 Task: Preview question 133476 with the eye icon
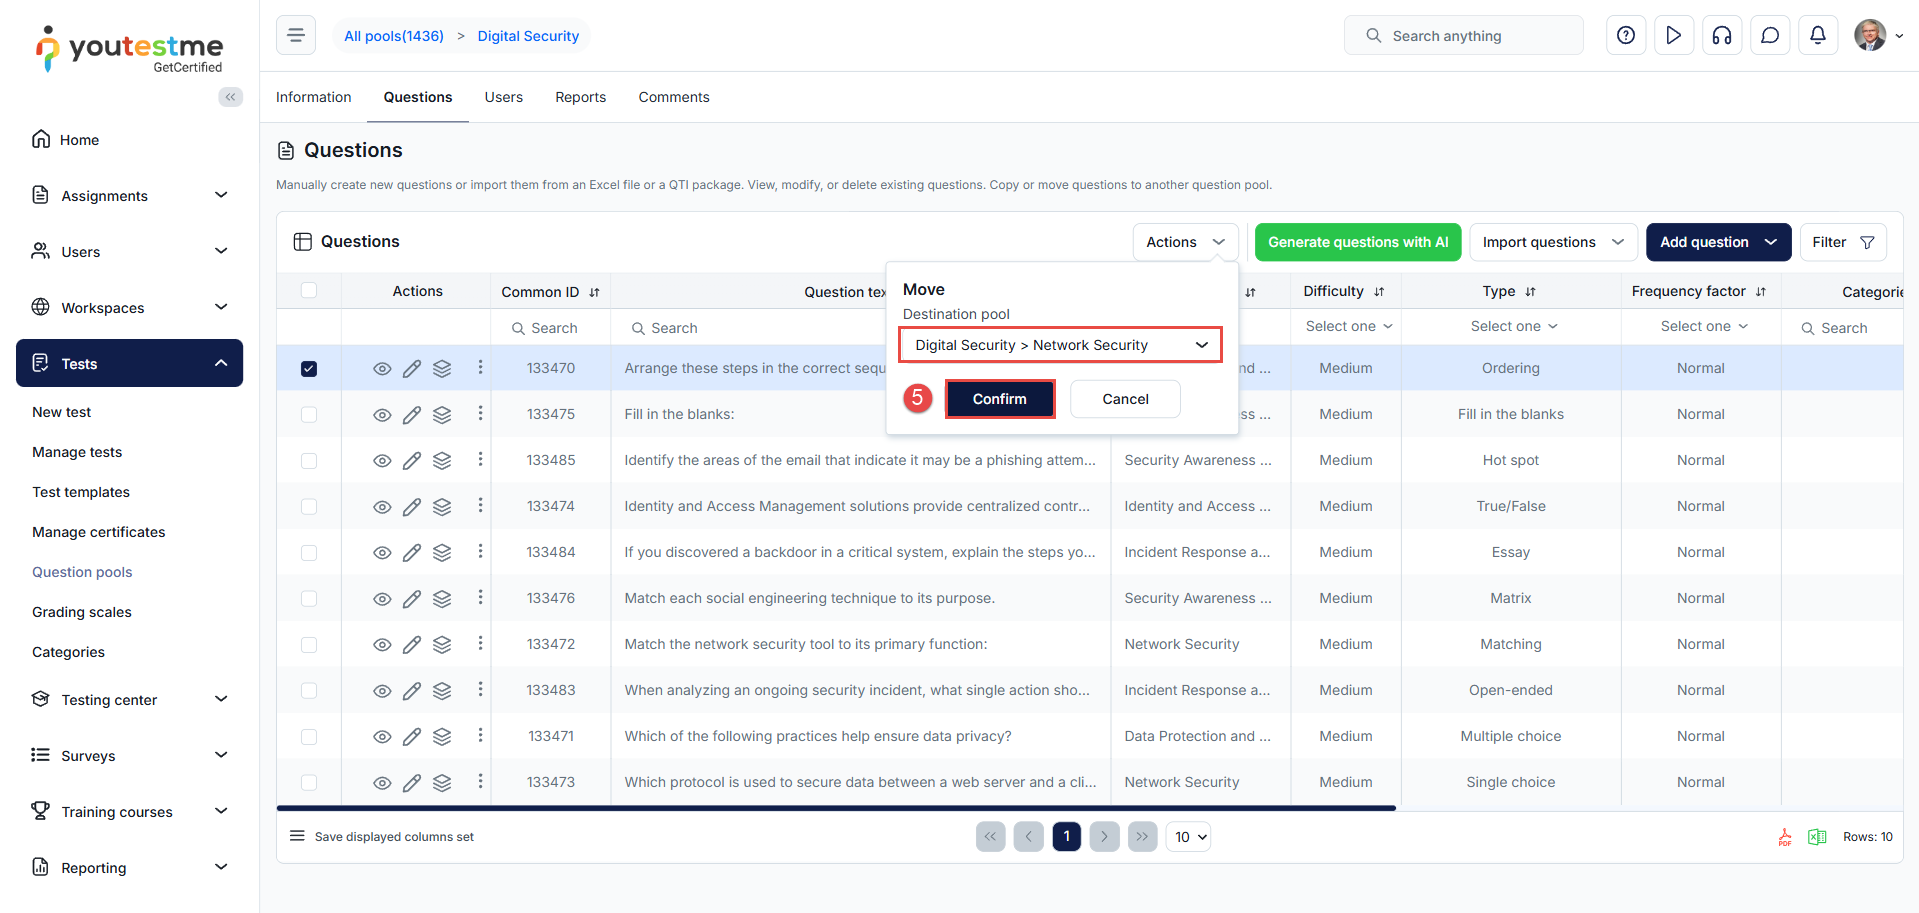coord(382,599)
